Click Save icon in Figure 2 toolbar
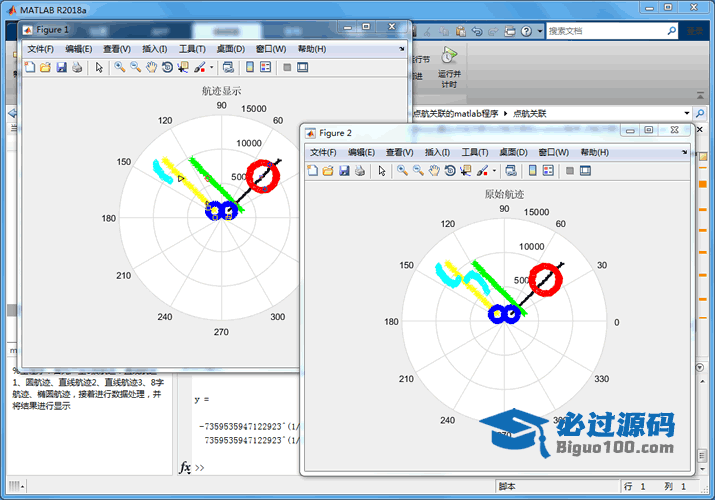This screenshot has height=500, width=715. tap(344, 171)
